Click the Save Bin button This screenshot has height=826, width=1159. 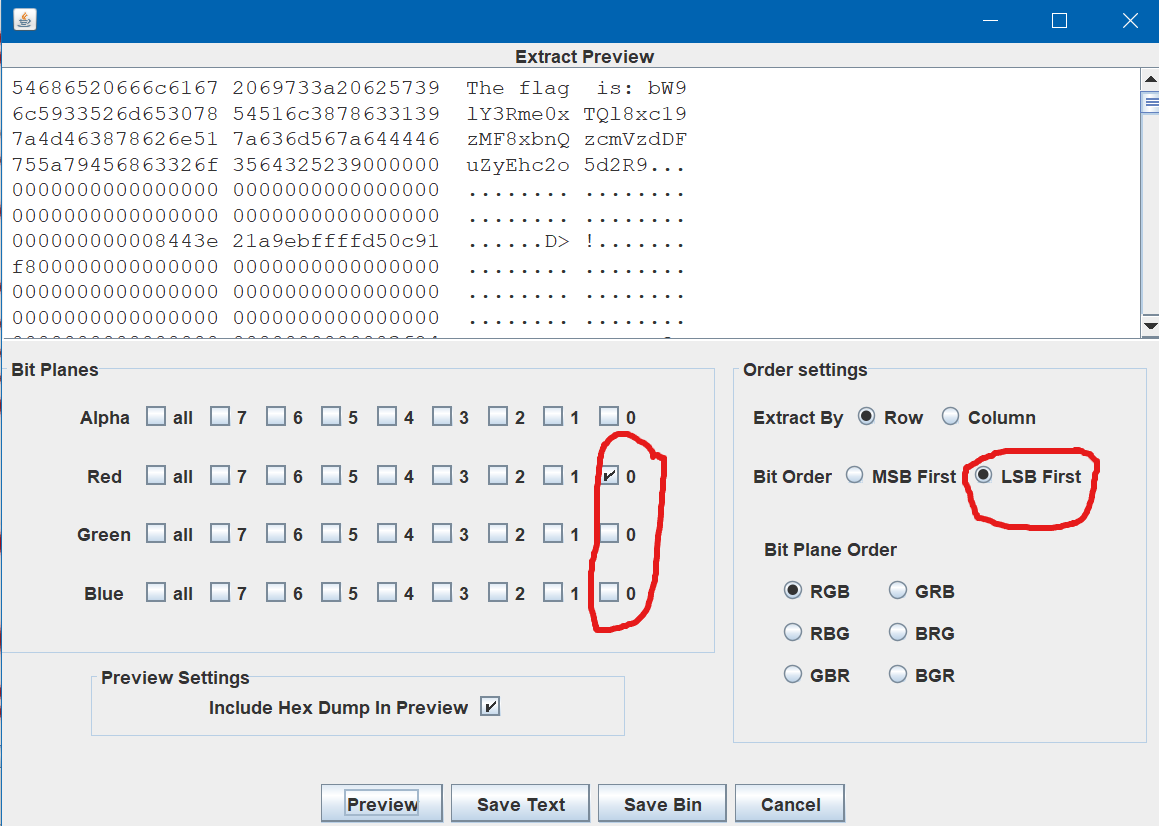(x=662, y=804)
